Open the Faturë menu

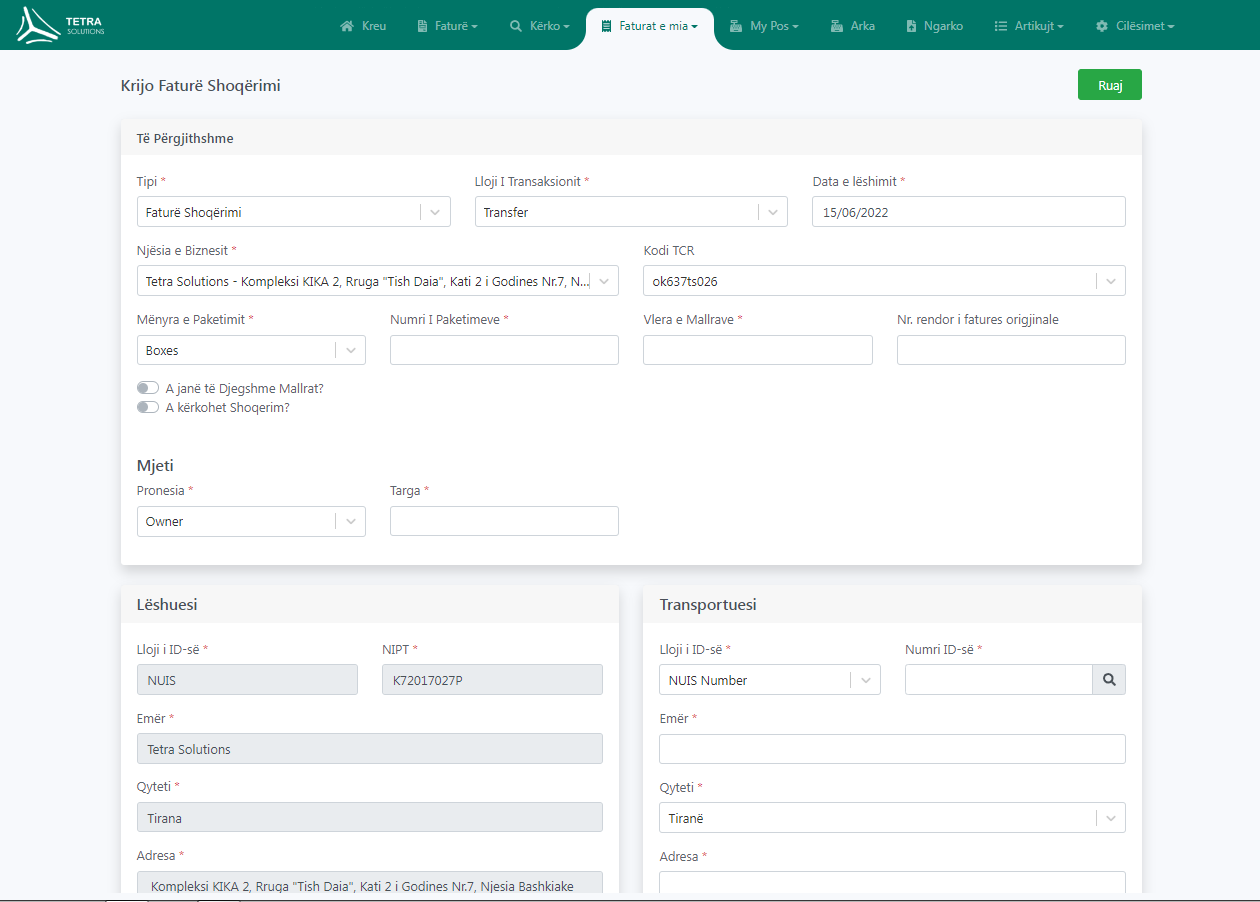click(447, 26)
